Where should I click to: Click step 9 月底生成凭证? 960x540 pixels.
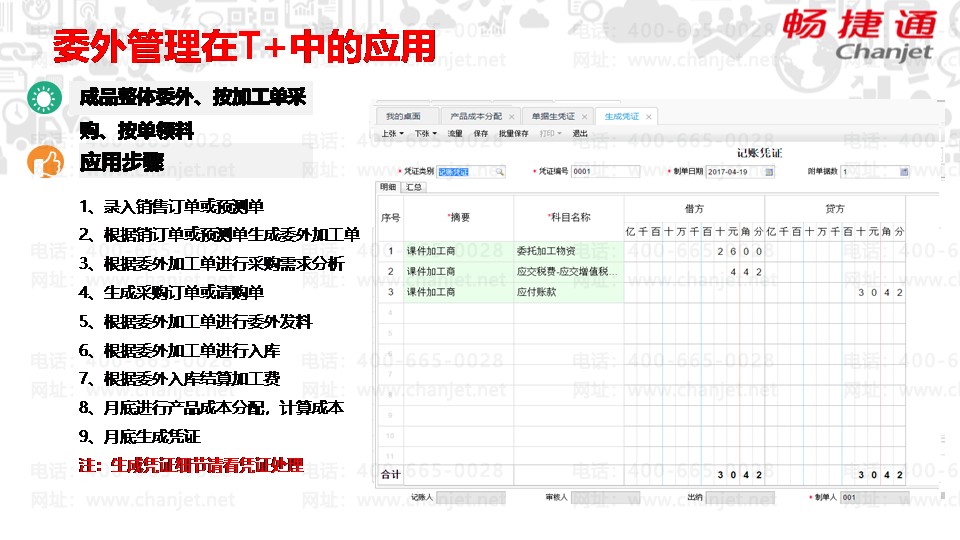tap(140, 437)
